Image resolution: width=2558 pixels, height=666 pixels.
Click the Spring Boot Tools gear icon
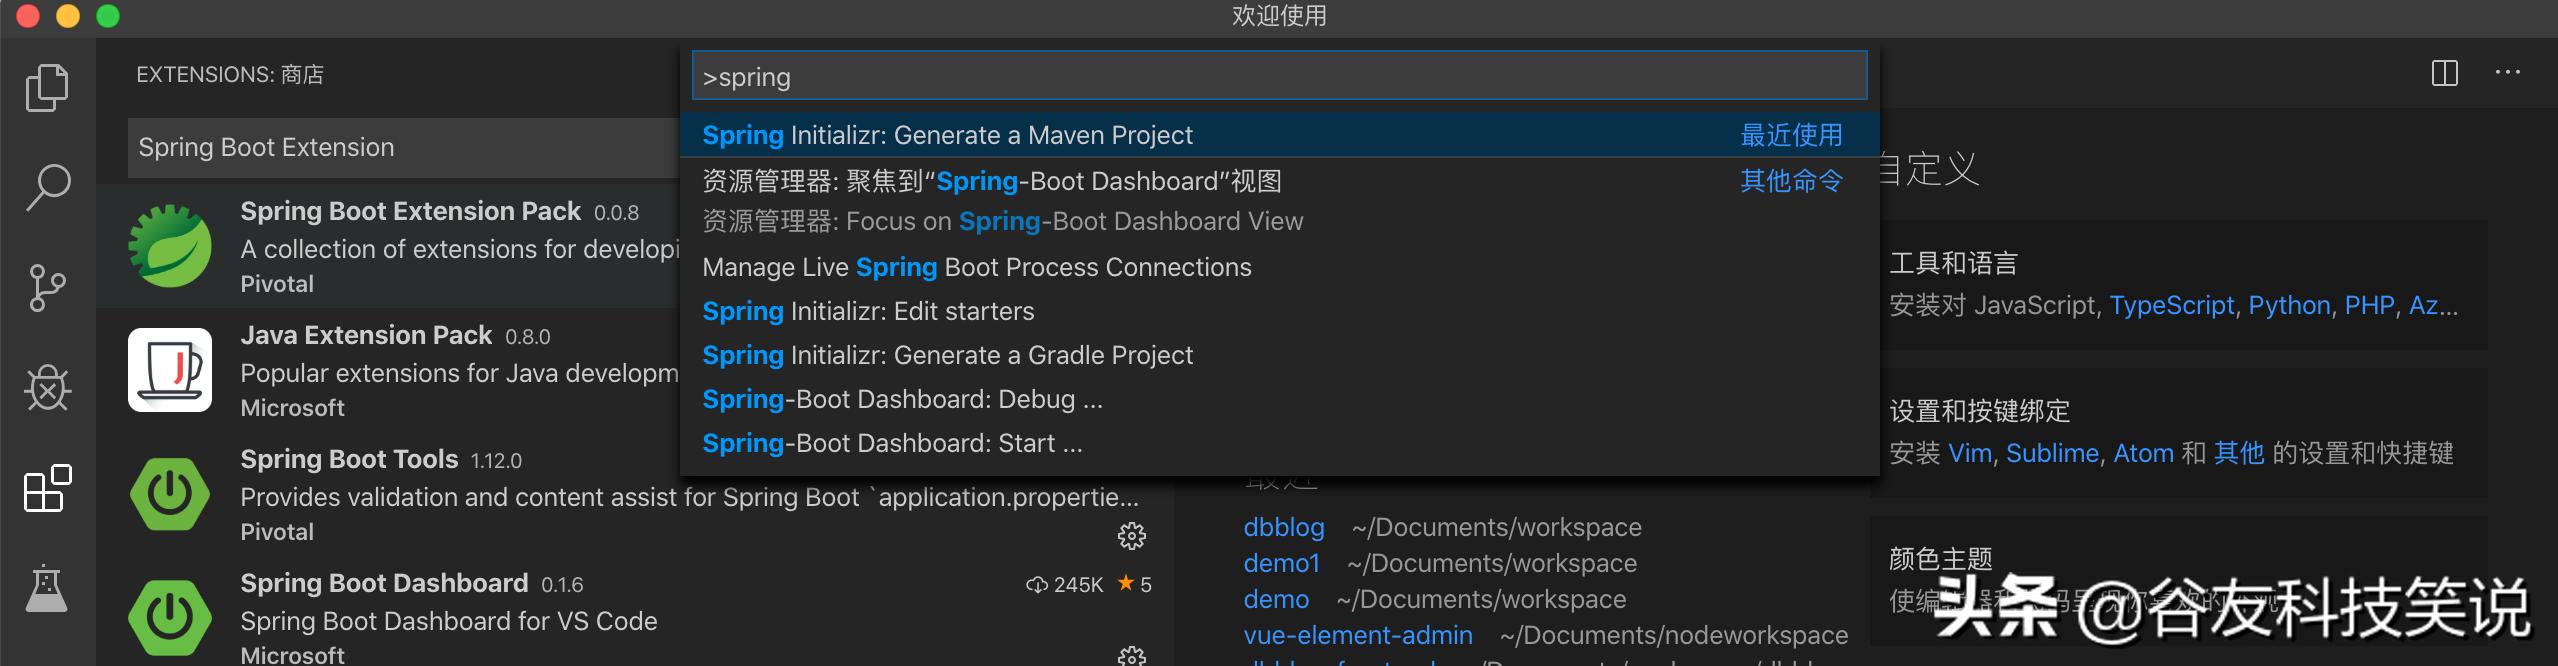[1131, 536]
